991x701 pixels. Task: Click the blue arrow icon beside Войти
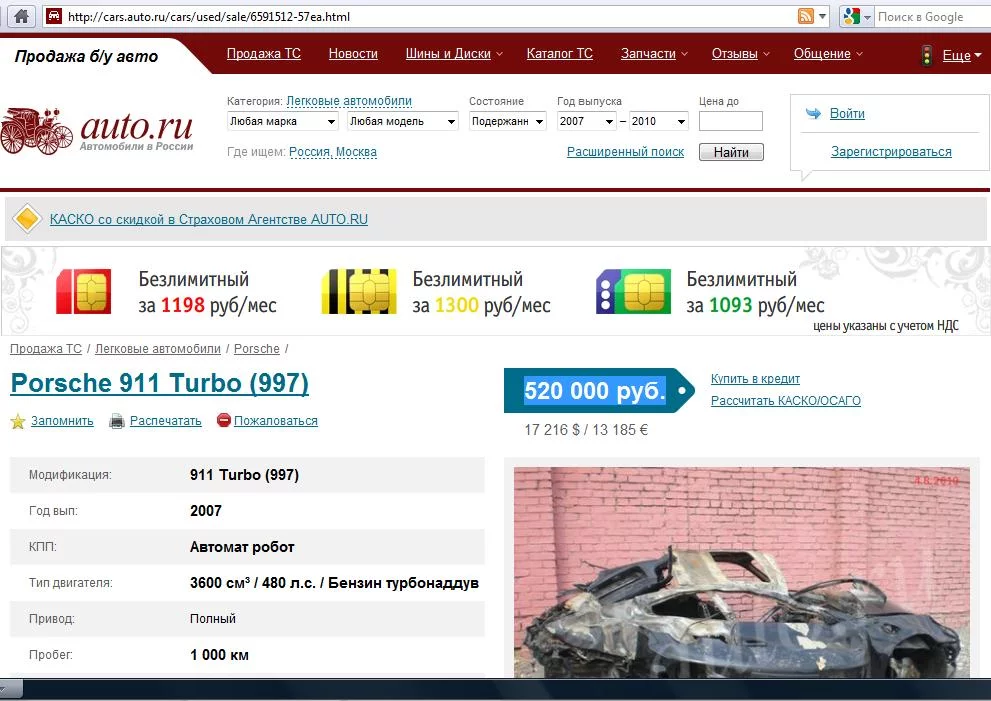(813, 114)
